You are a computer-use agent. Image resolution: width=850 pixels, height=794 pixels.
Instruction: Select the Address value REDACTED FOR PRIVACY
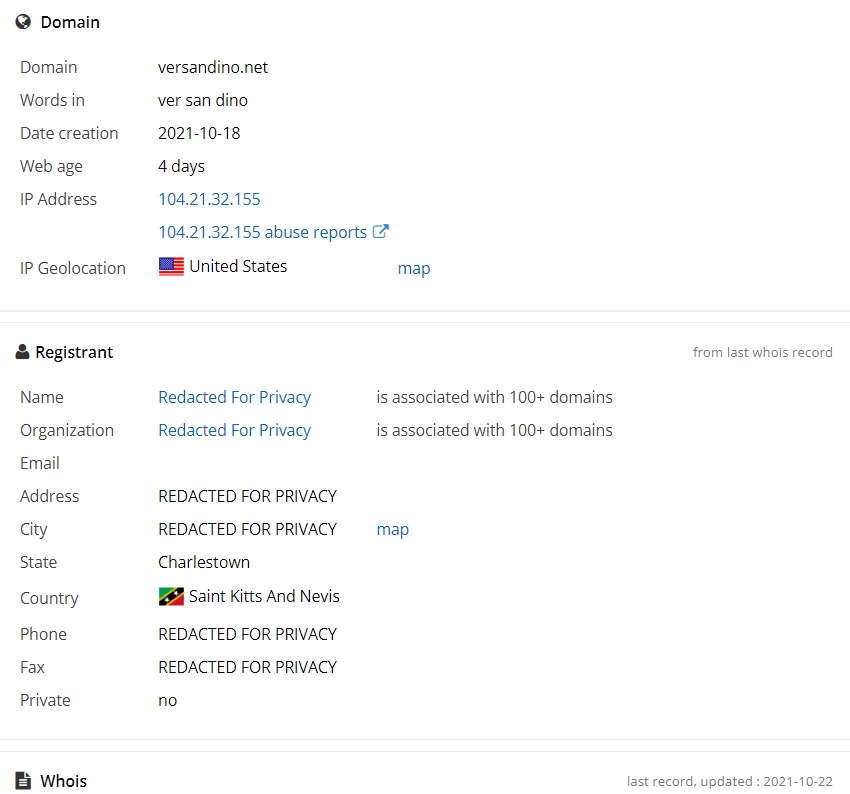coord(248,496)
